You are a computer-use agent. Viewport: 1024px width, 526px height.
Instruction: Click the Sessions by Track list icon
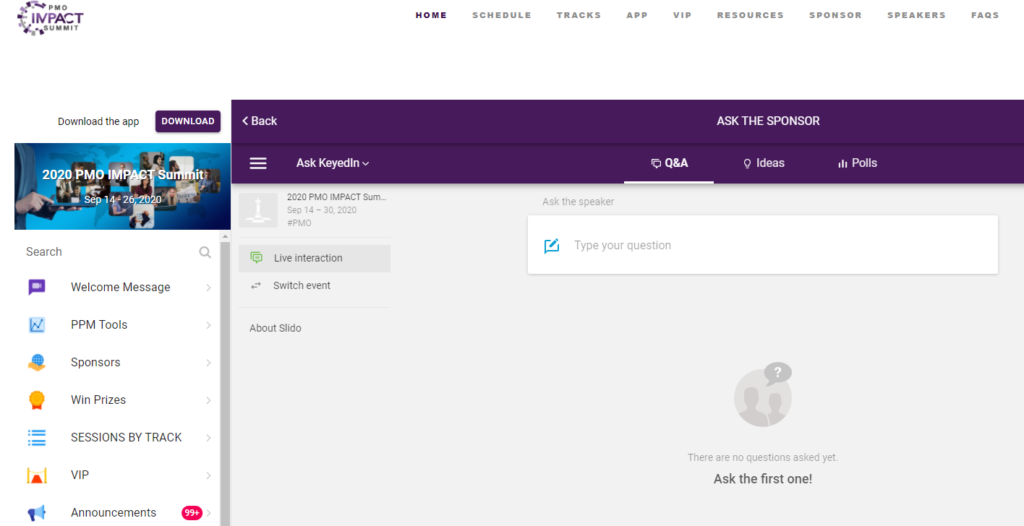pyautogui.click(x=37, y=438)
